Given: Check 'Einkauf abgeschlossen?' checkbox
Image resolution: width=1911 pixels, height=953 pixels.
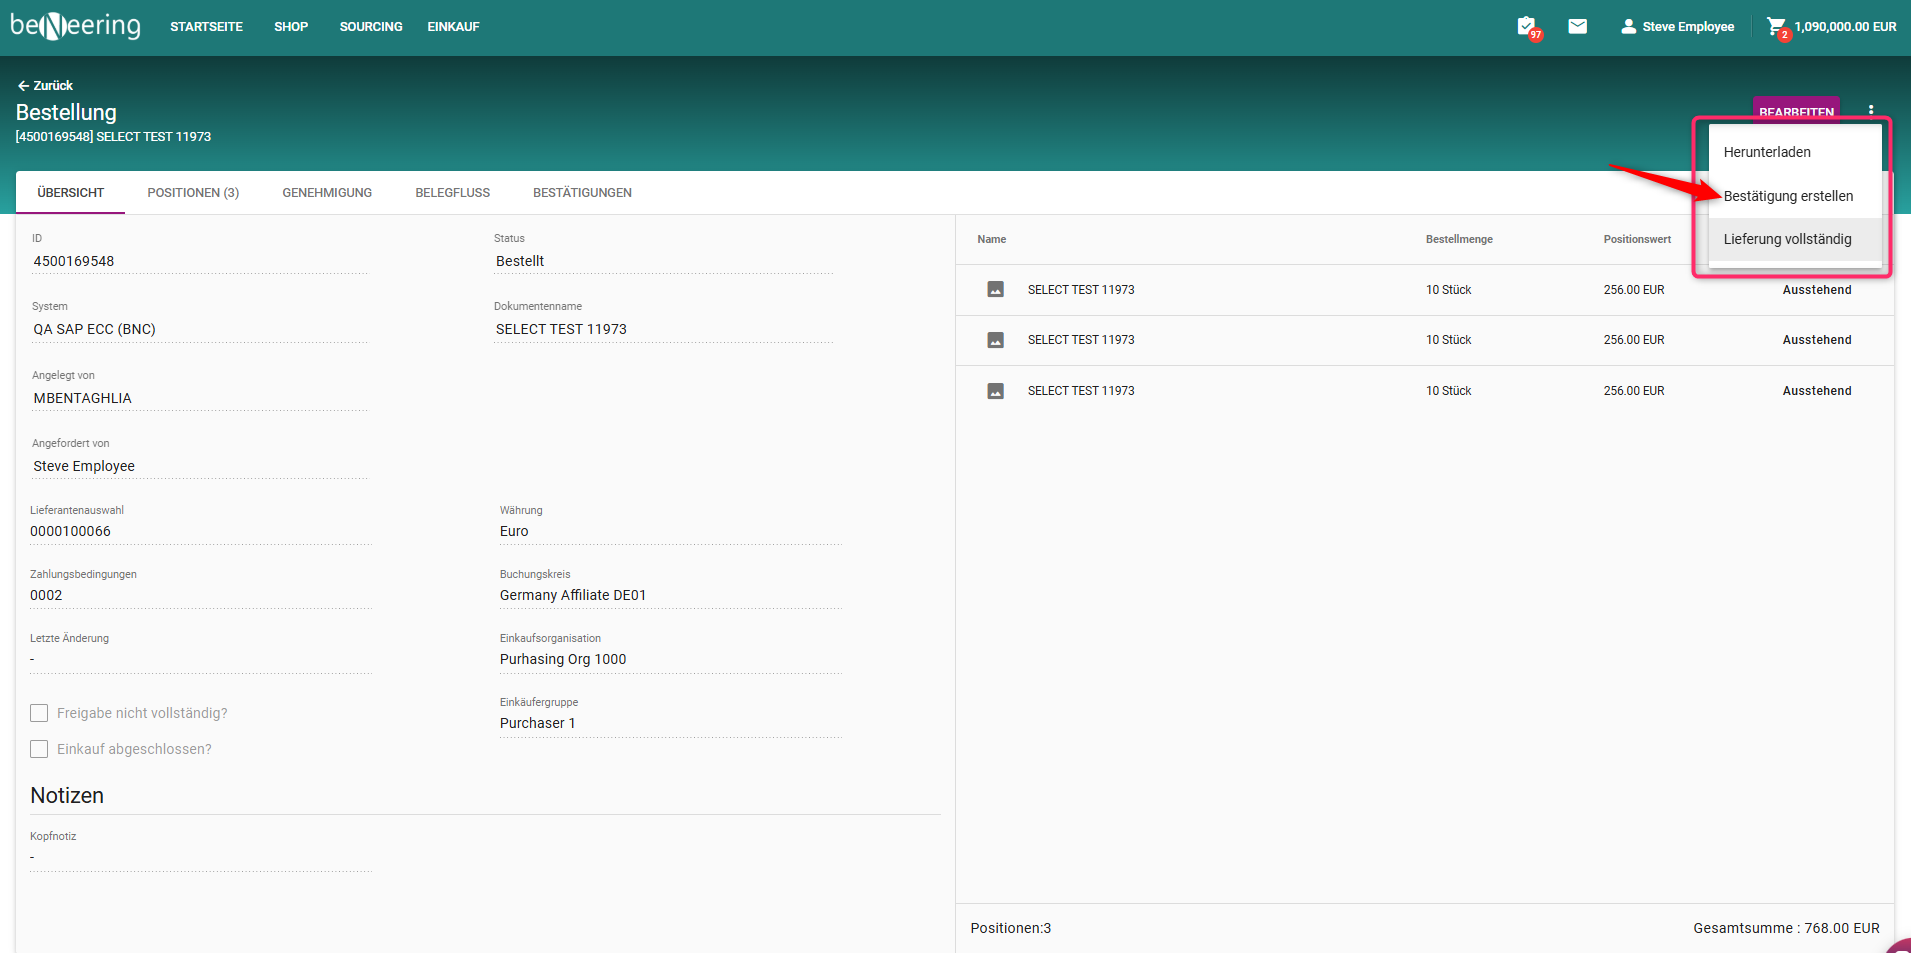Looking at the screenshot, I should point(39,749).
